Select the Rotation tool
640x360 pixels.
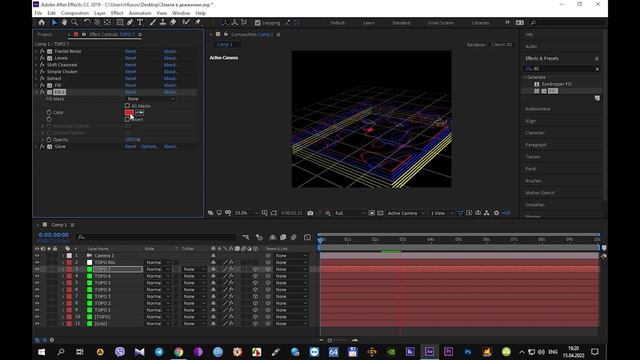(x=87, y=22)
